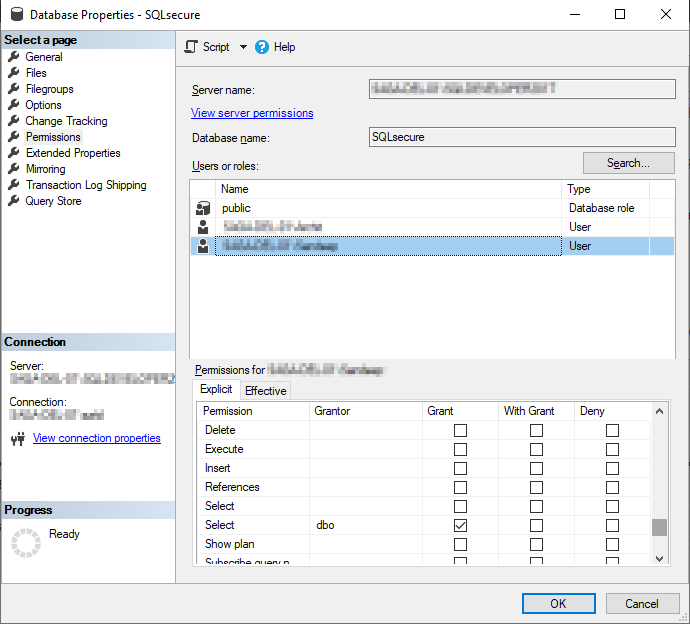Open the Script dropdown arrow
Image resolution: width=690 pixels, height=624 pixels.
pyautogui.click(x=243, y=47)
